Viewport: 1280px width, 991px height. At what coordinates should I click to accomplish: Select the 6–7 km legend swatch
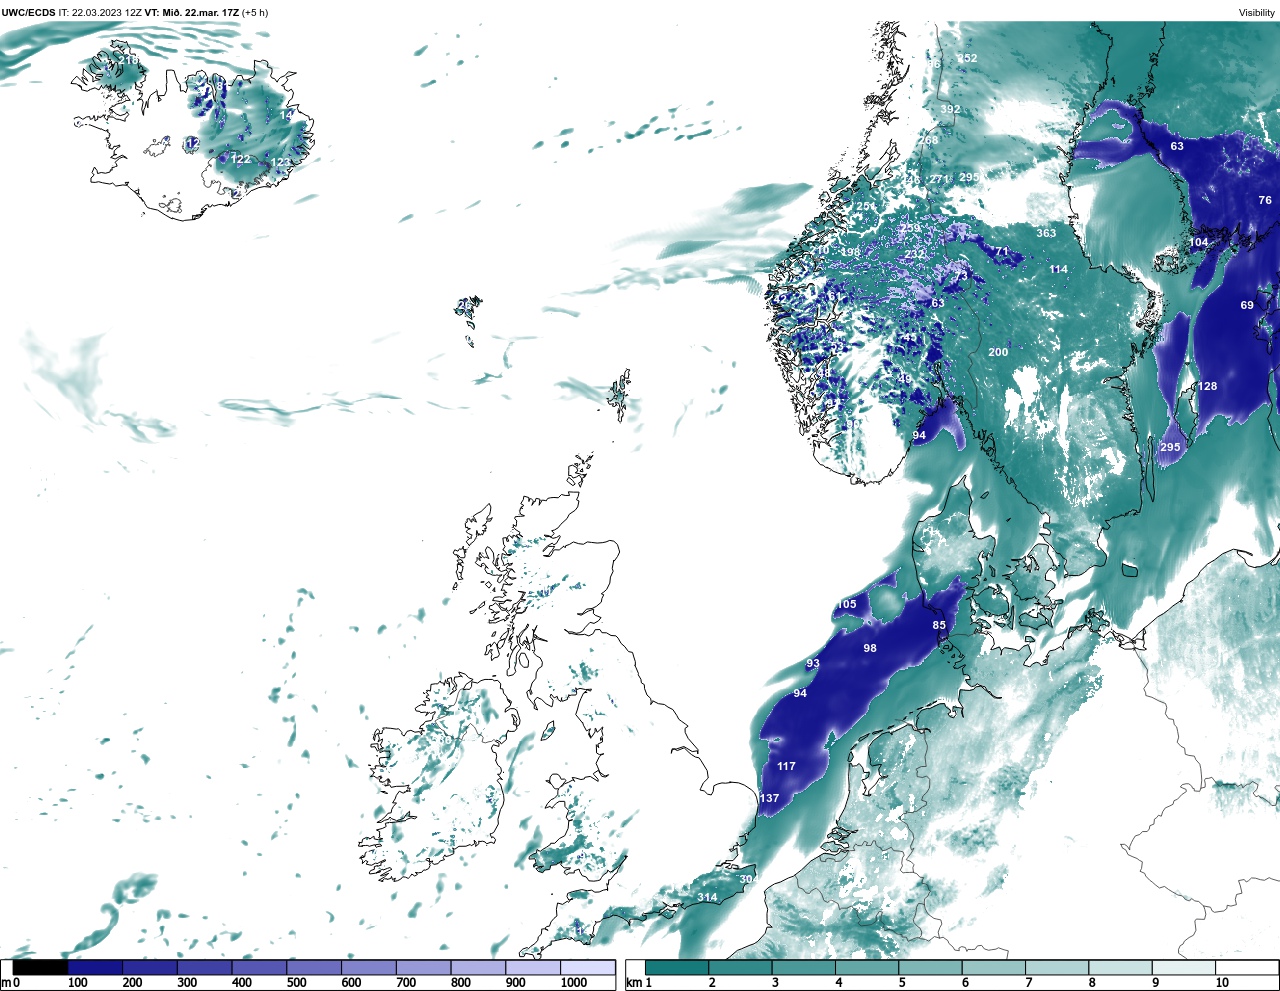[993, 967]
